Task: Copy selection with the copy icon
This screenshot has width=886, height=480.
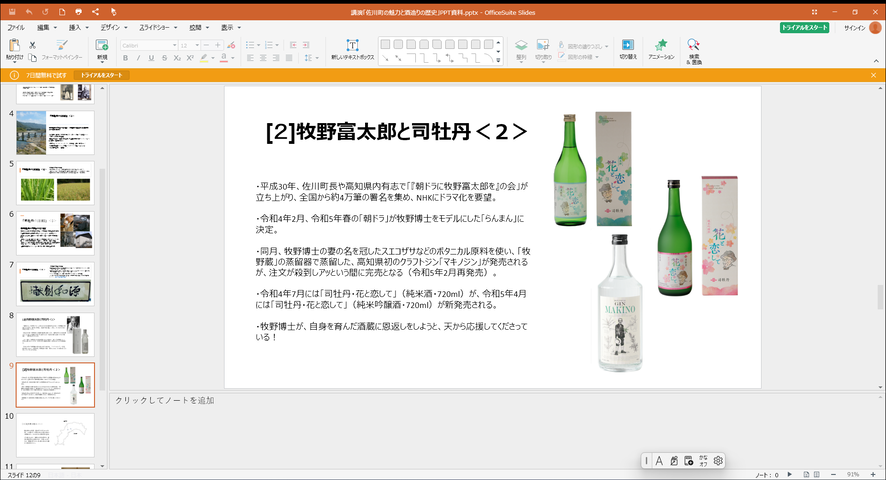Action: pos(32,58)
